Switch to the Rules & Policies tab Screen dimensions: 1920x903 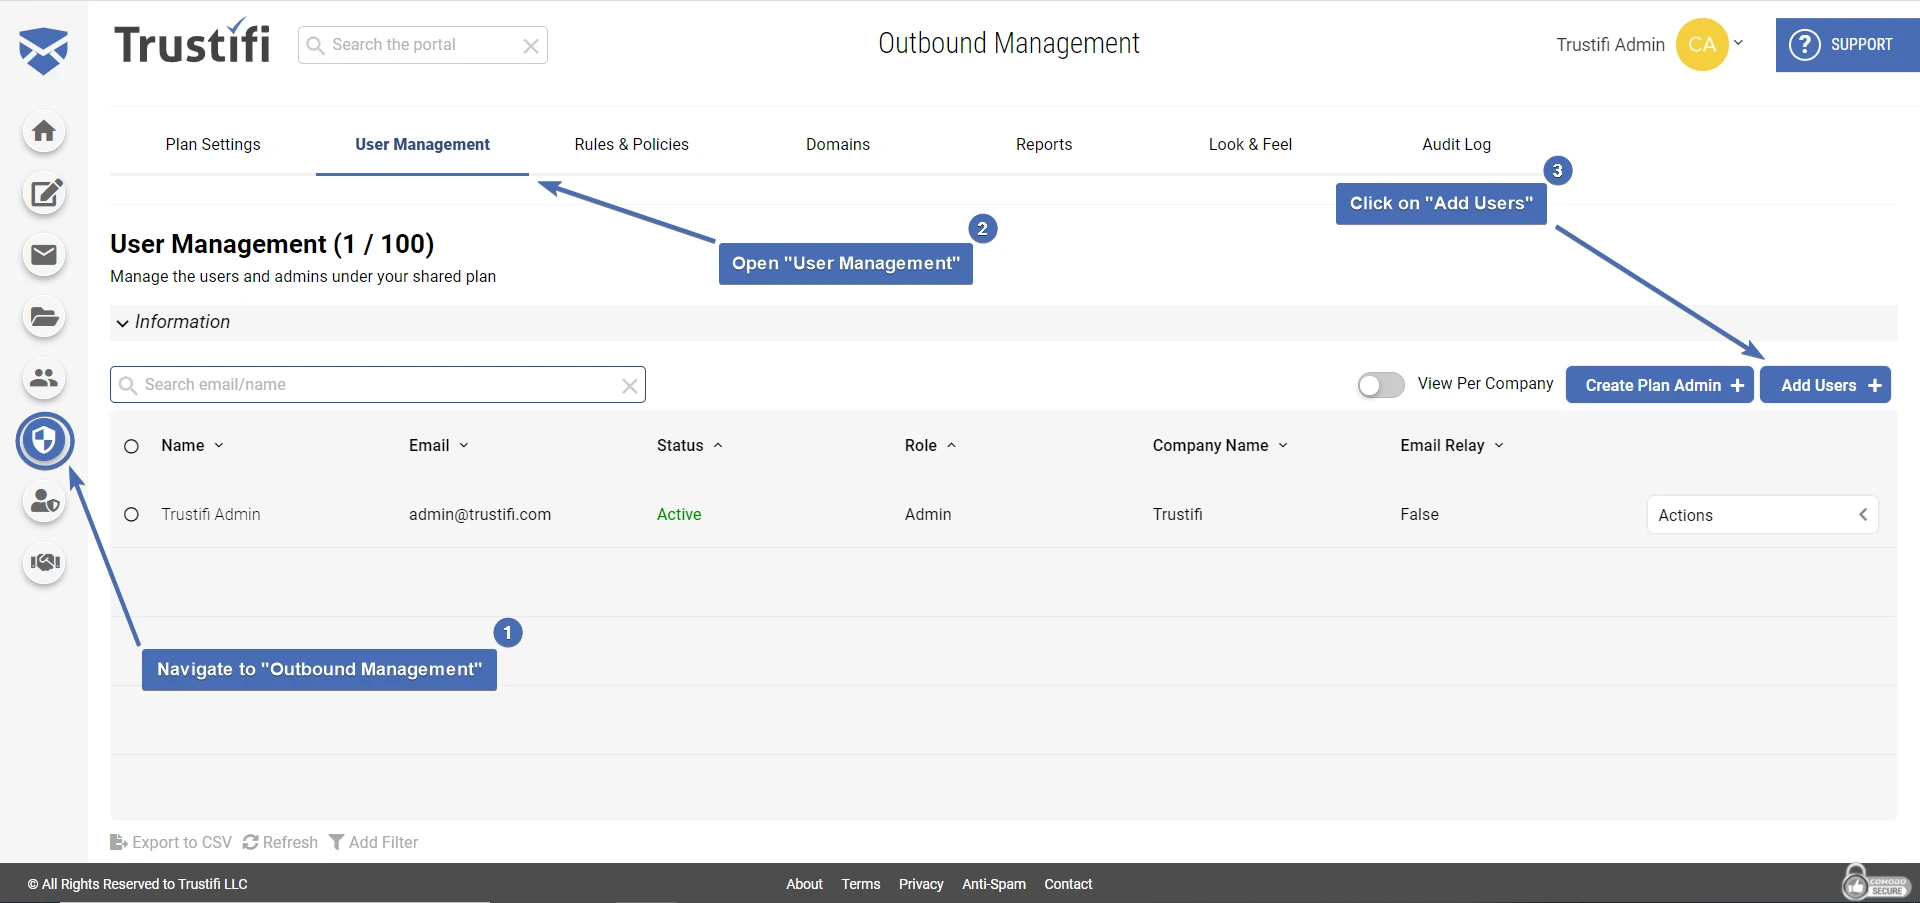point(631,145)
